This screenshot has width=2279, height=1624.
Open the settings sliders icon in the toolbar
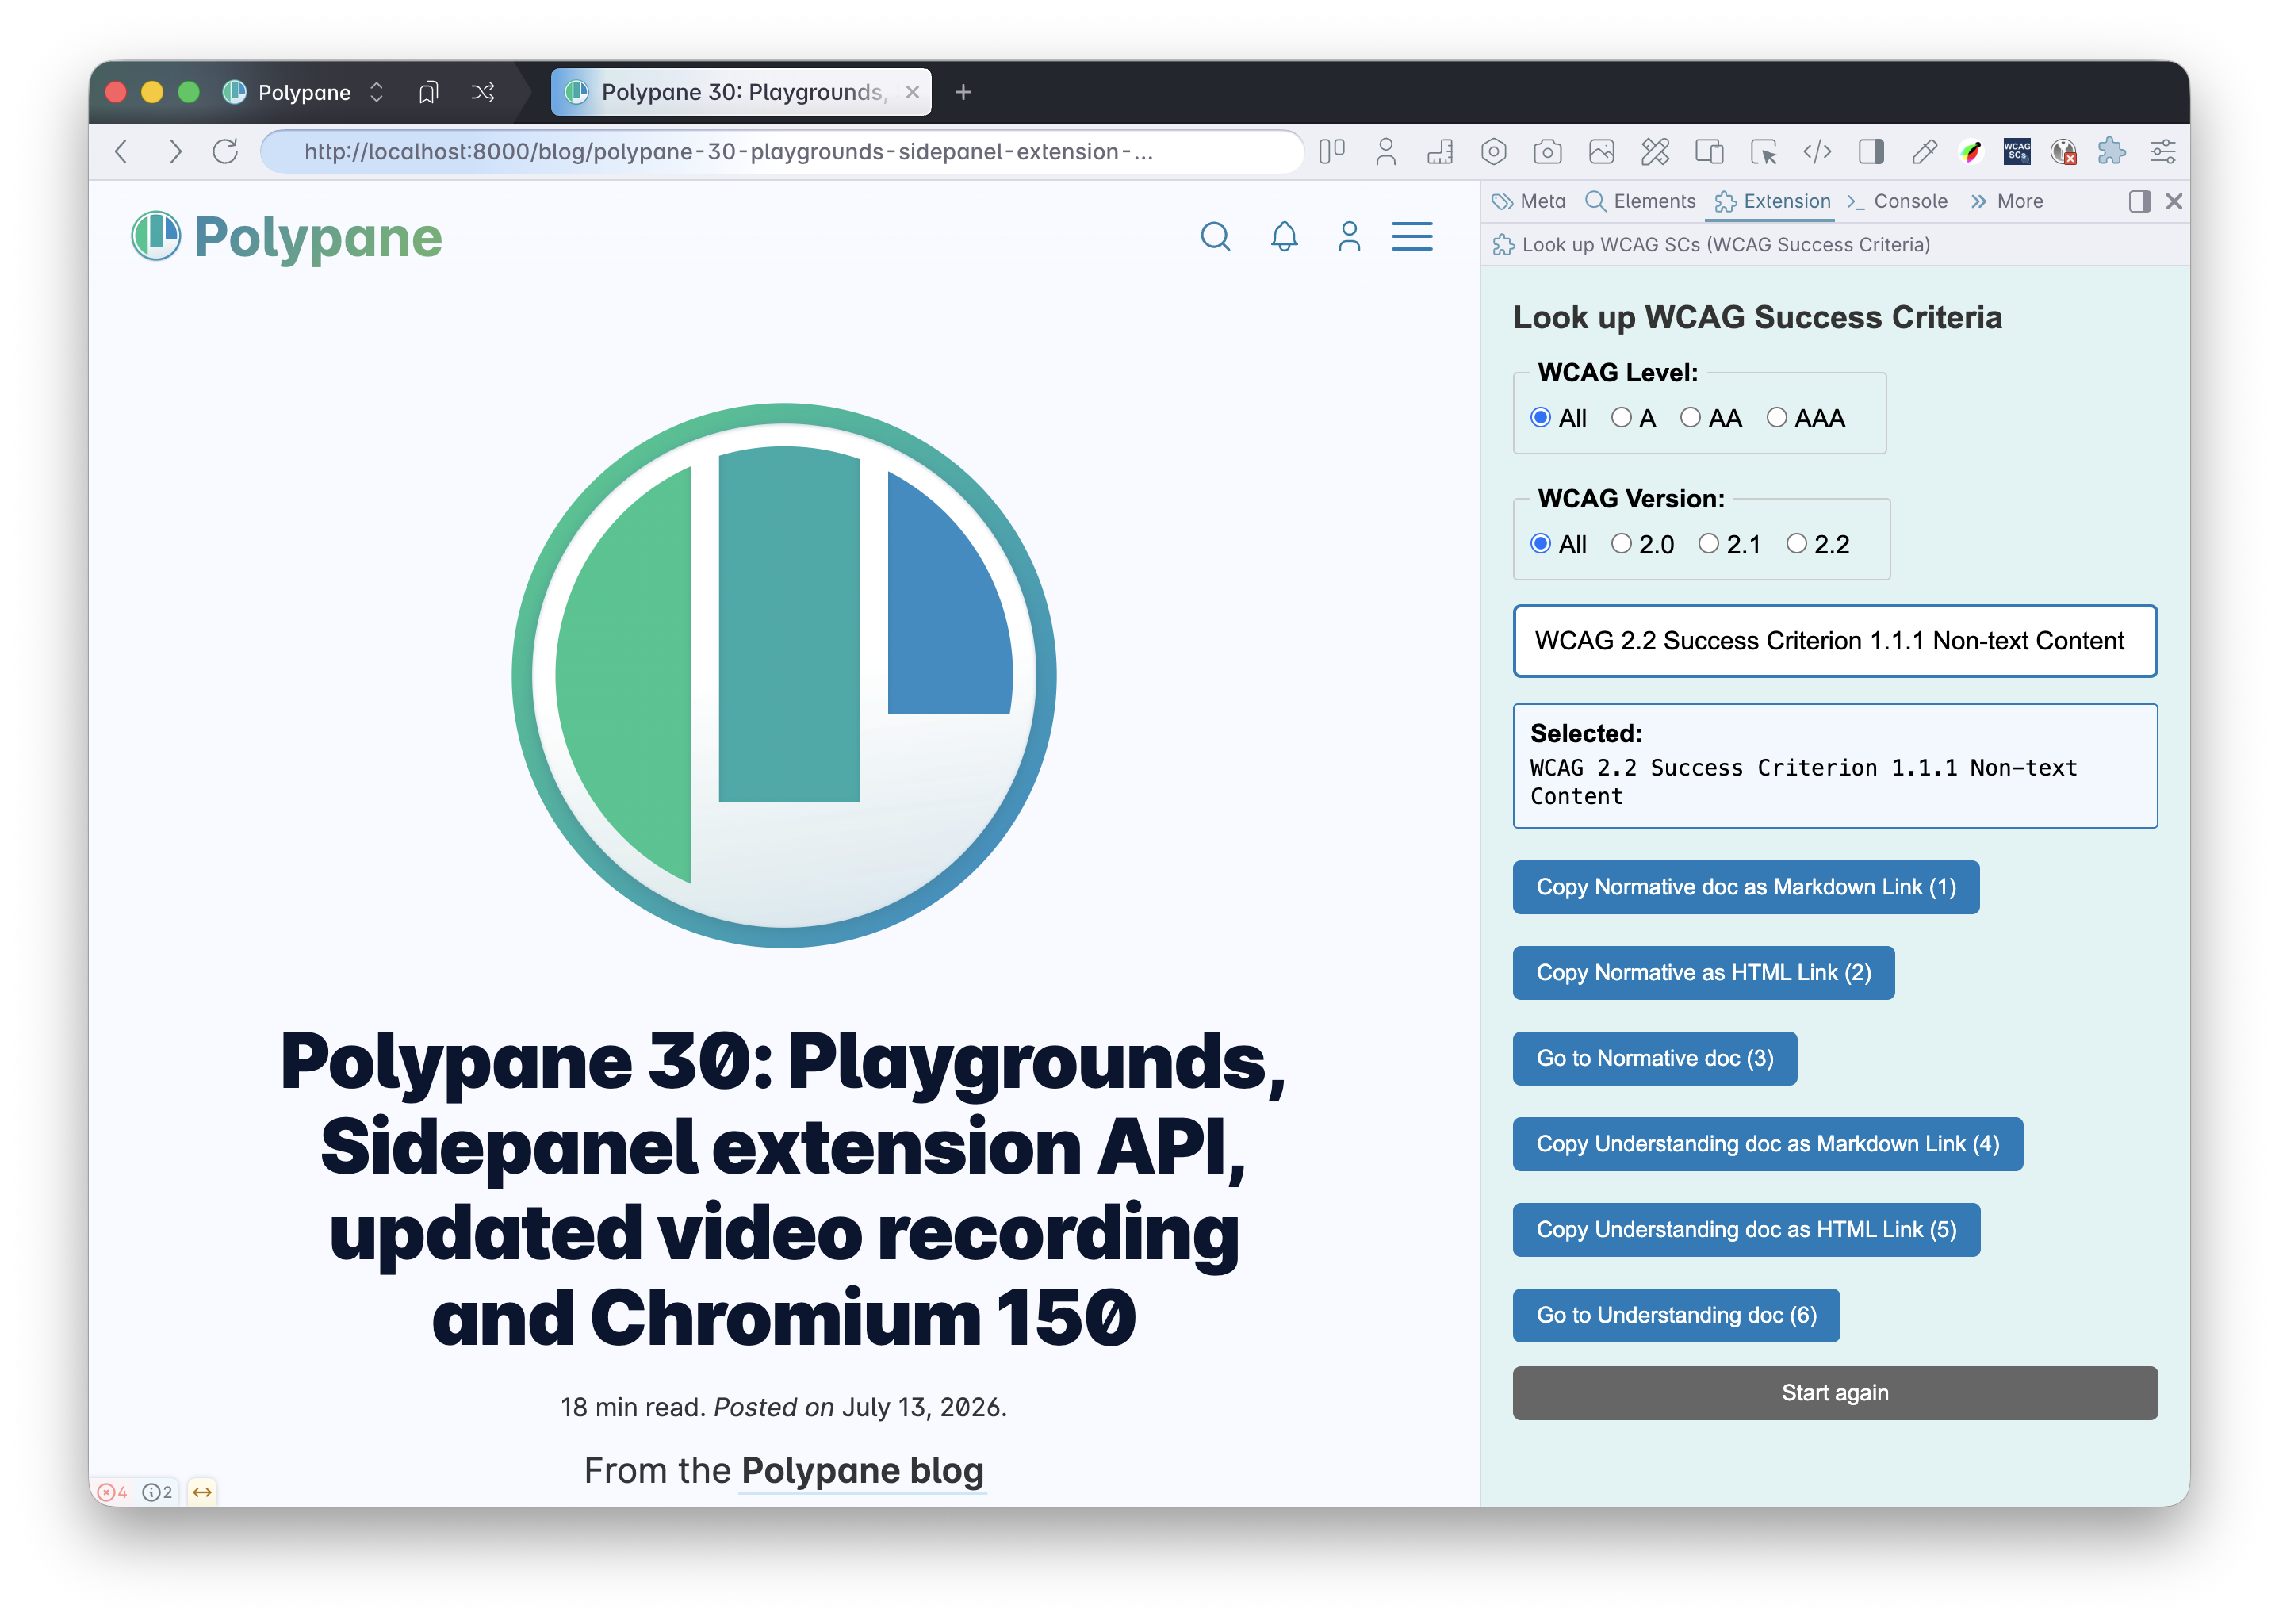[2163, 151]
